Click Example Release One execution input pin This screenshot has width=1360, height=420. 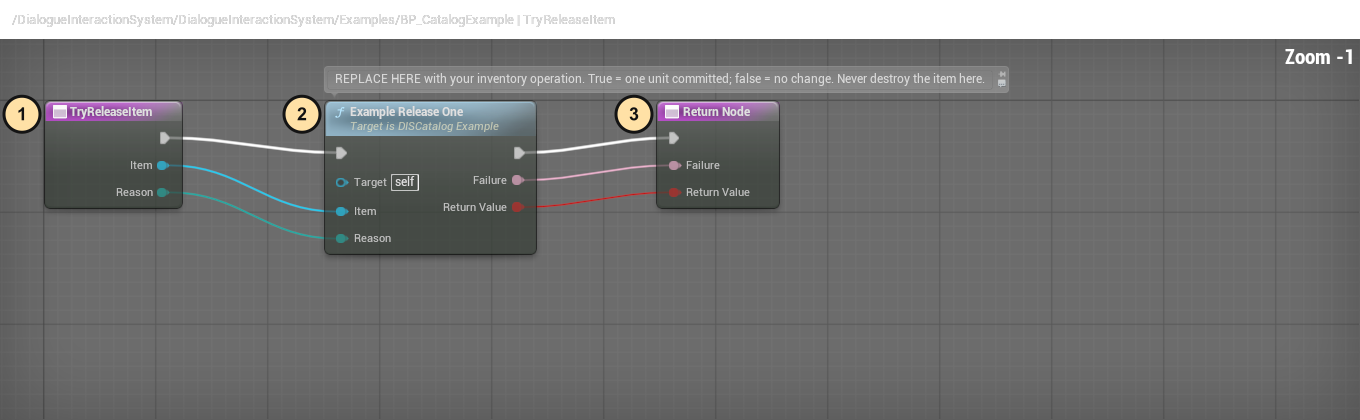click(341, 153)
